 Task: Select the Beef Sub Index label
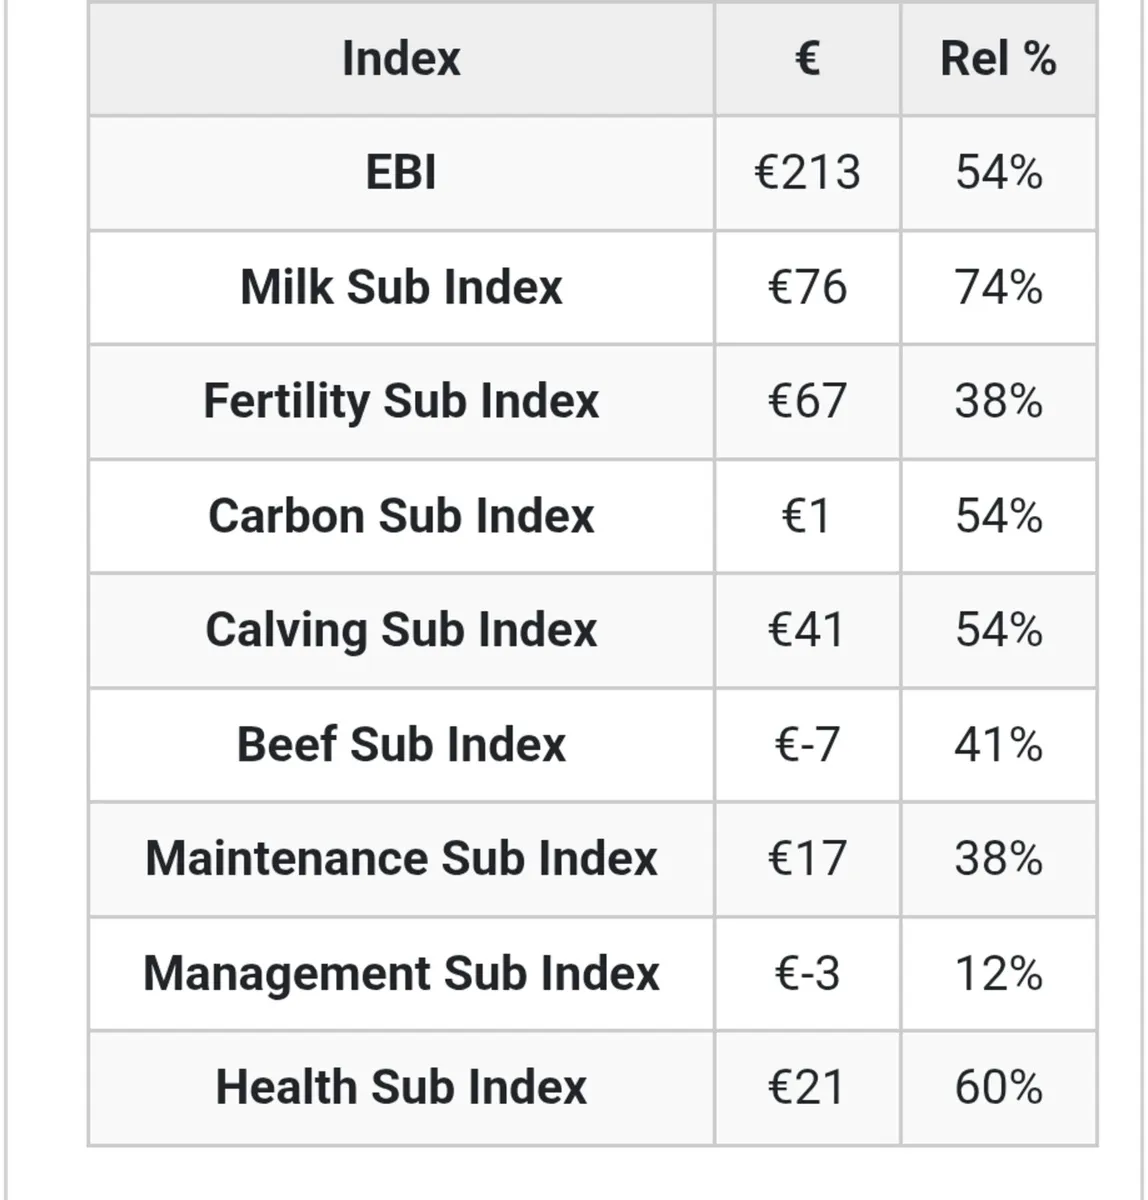point(401,745)
